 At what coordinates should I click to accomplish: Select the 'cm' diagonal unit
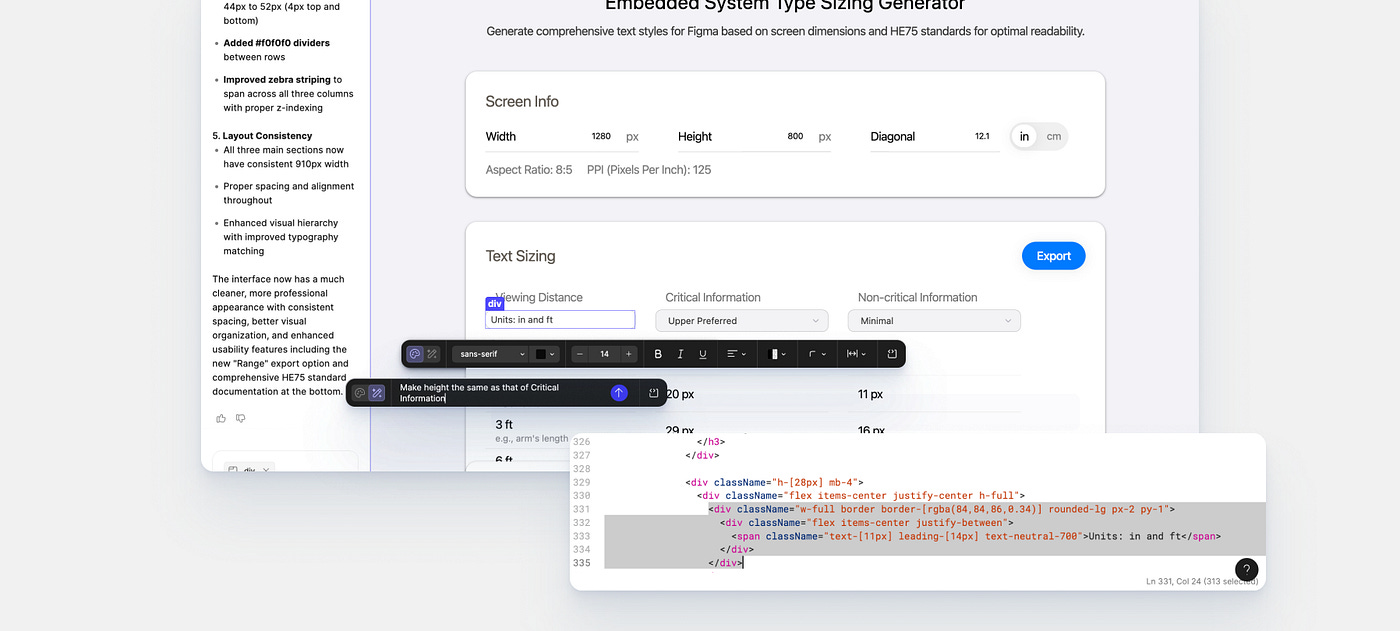coord(1053,137)
